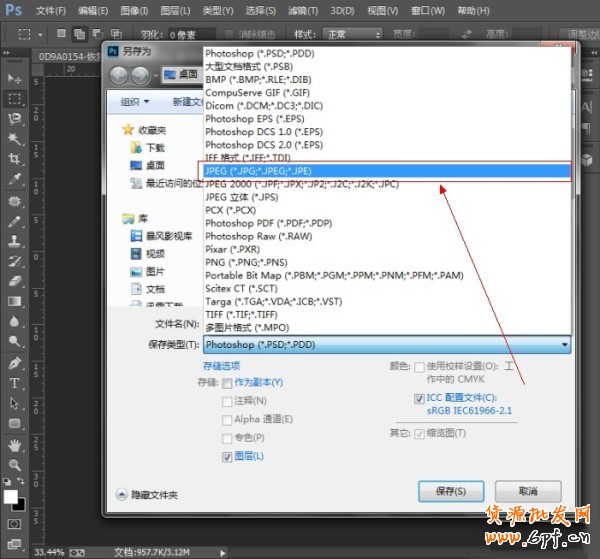Select the Zoom tool

pos(15,465)
